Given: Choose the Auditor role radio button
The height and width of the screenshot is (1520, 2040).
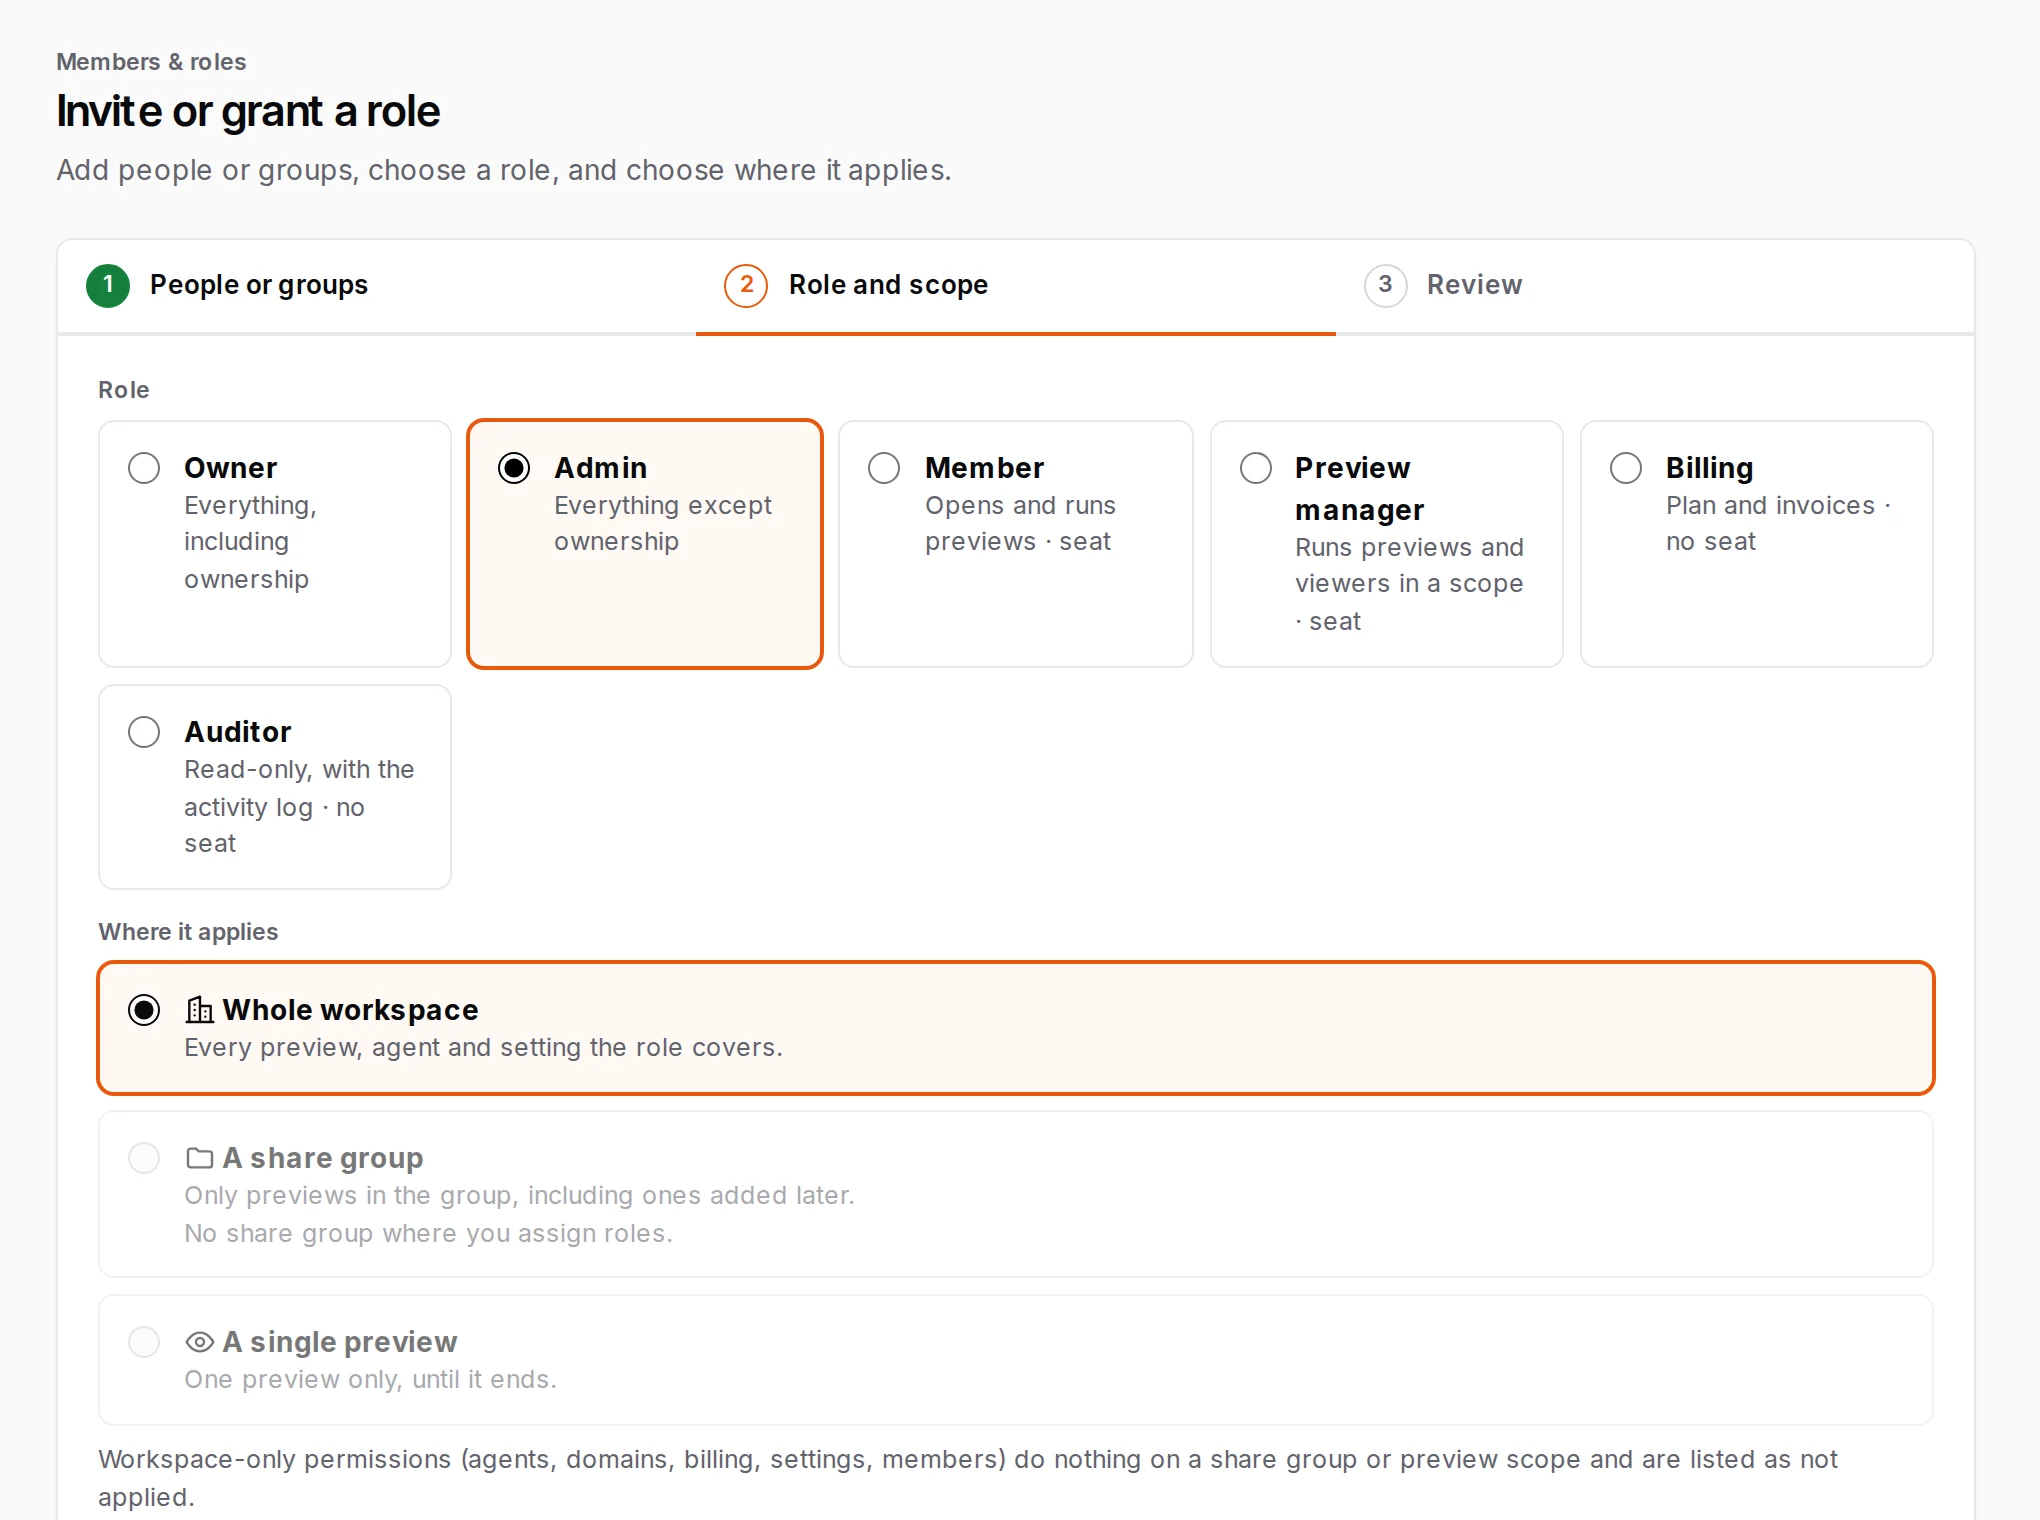Looking at the screenshot, I should coord(144,732).
